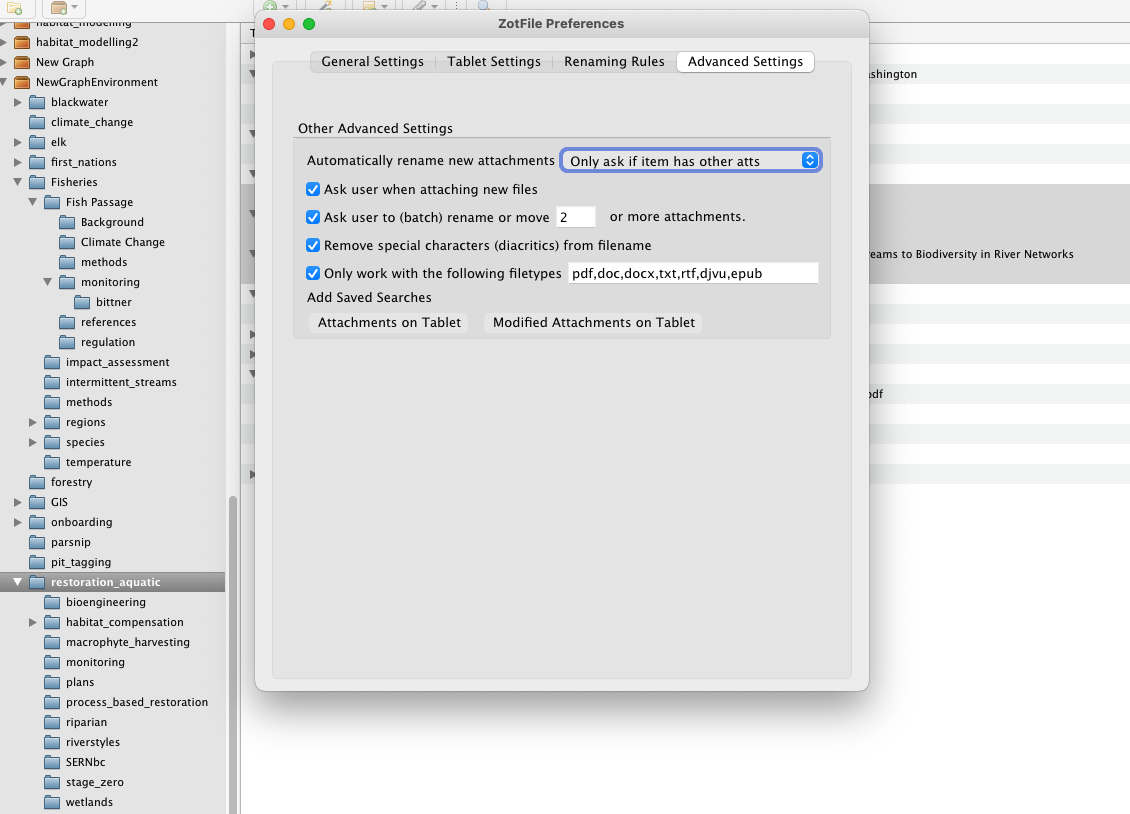Click the stage_zero folder icon
The width and height of the screenshot is (1130, 814).
(52, 782)
